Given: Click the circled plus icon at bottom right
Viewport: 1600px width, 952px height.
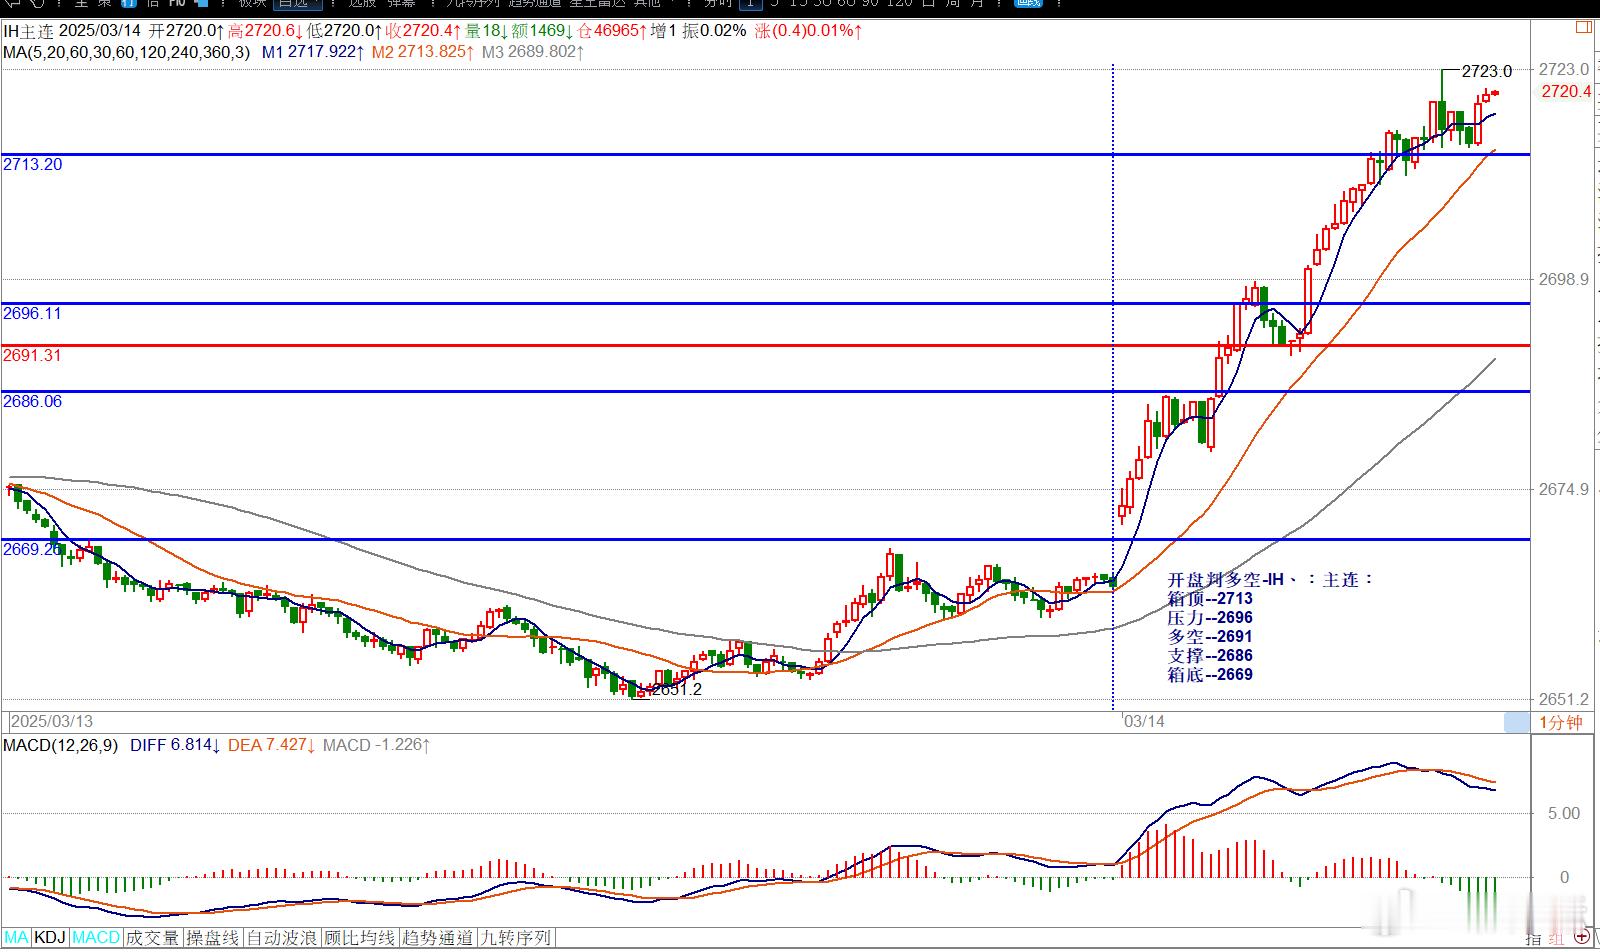Looking at the screenshot, I should [1583, 937].
